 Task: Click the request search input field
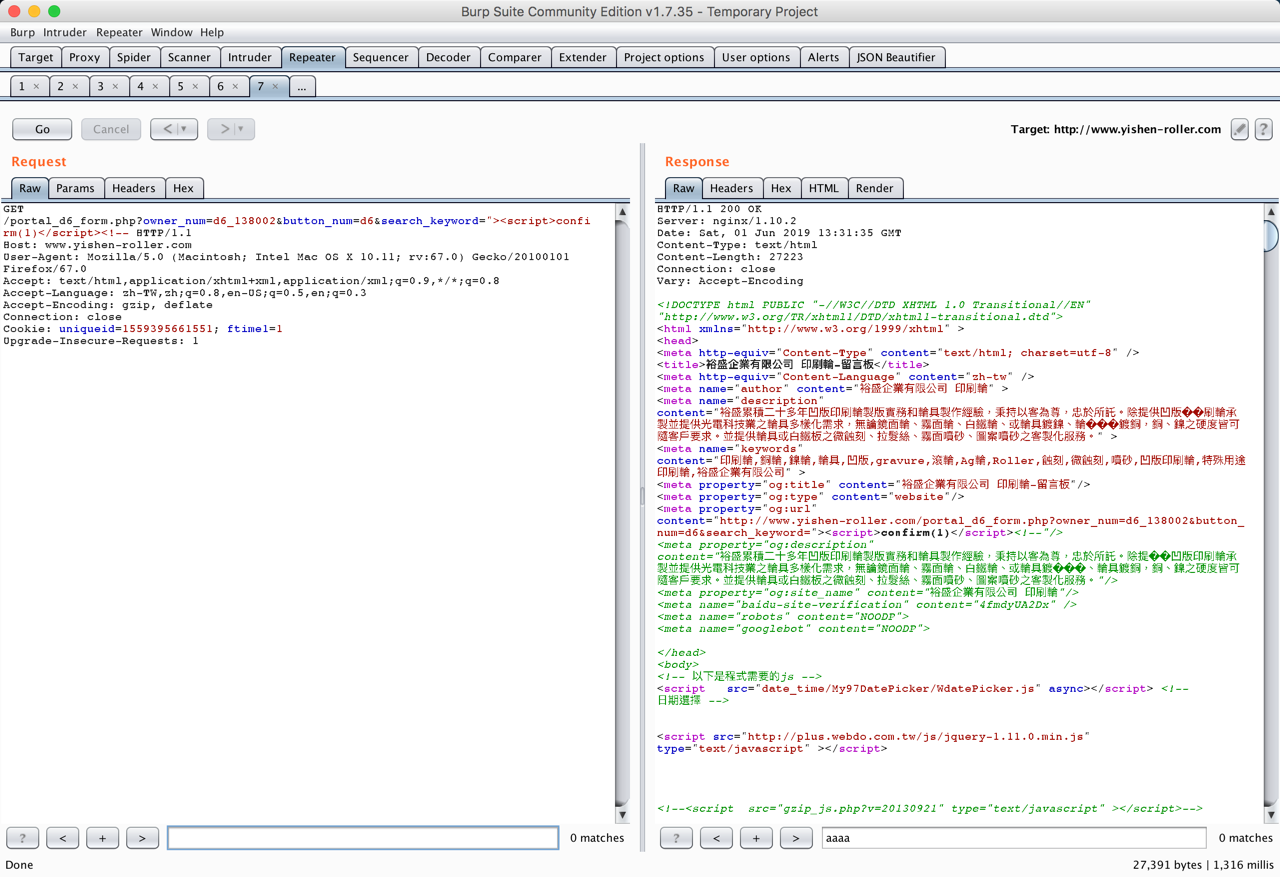(363, 838)
